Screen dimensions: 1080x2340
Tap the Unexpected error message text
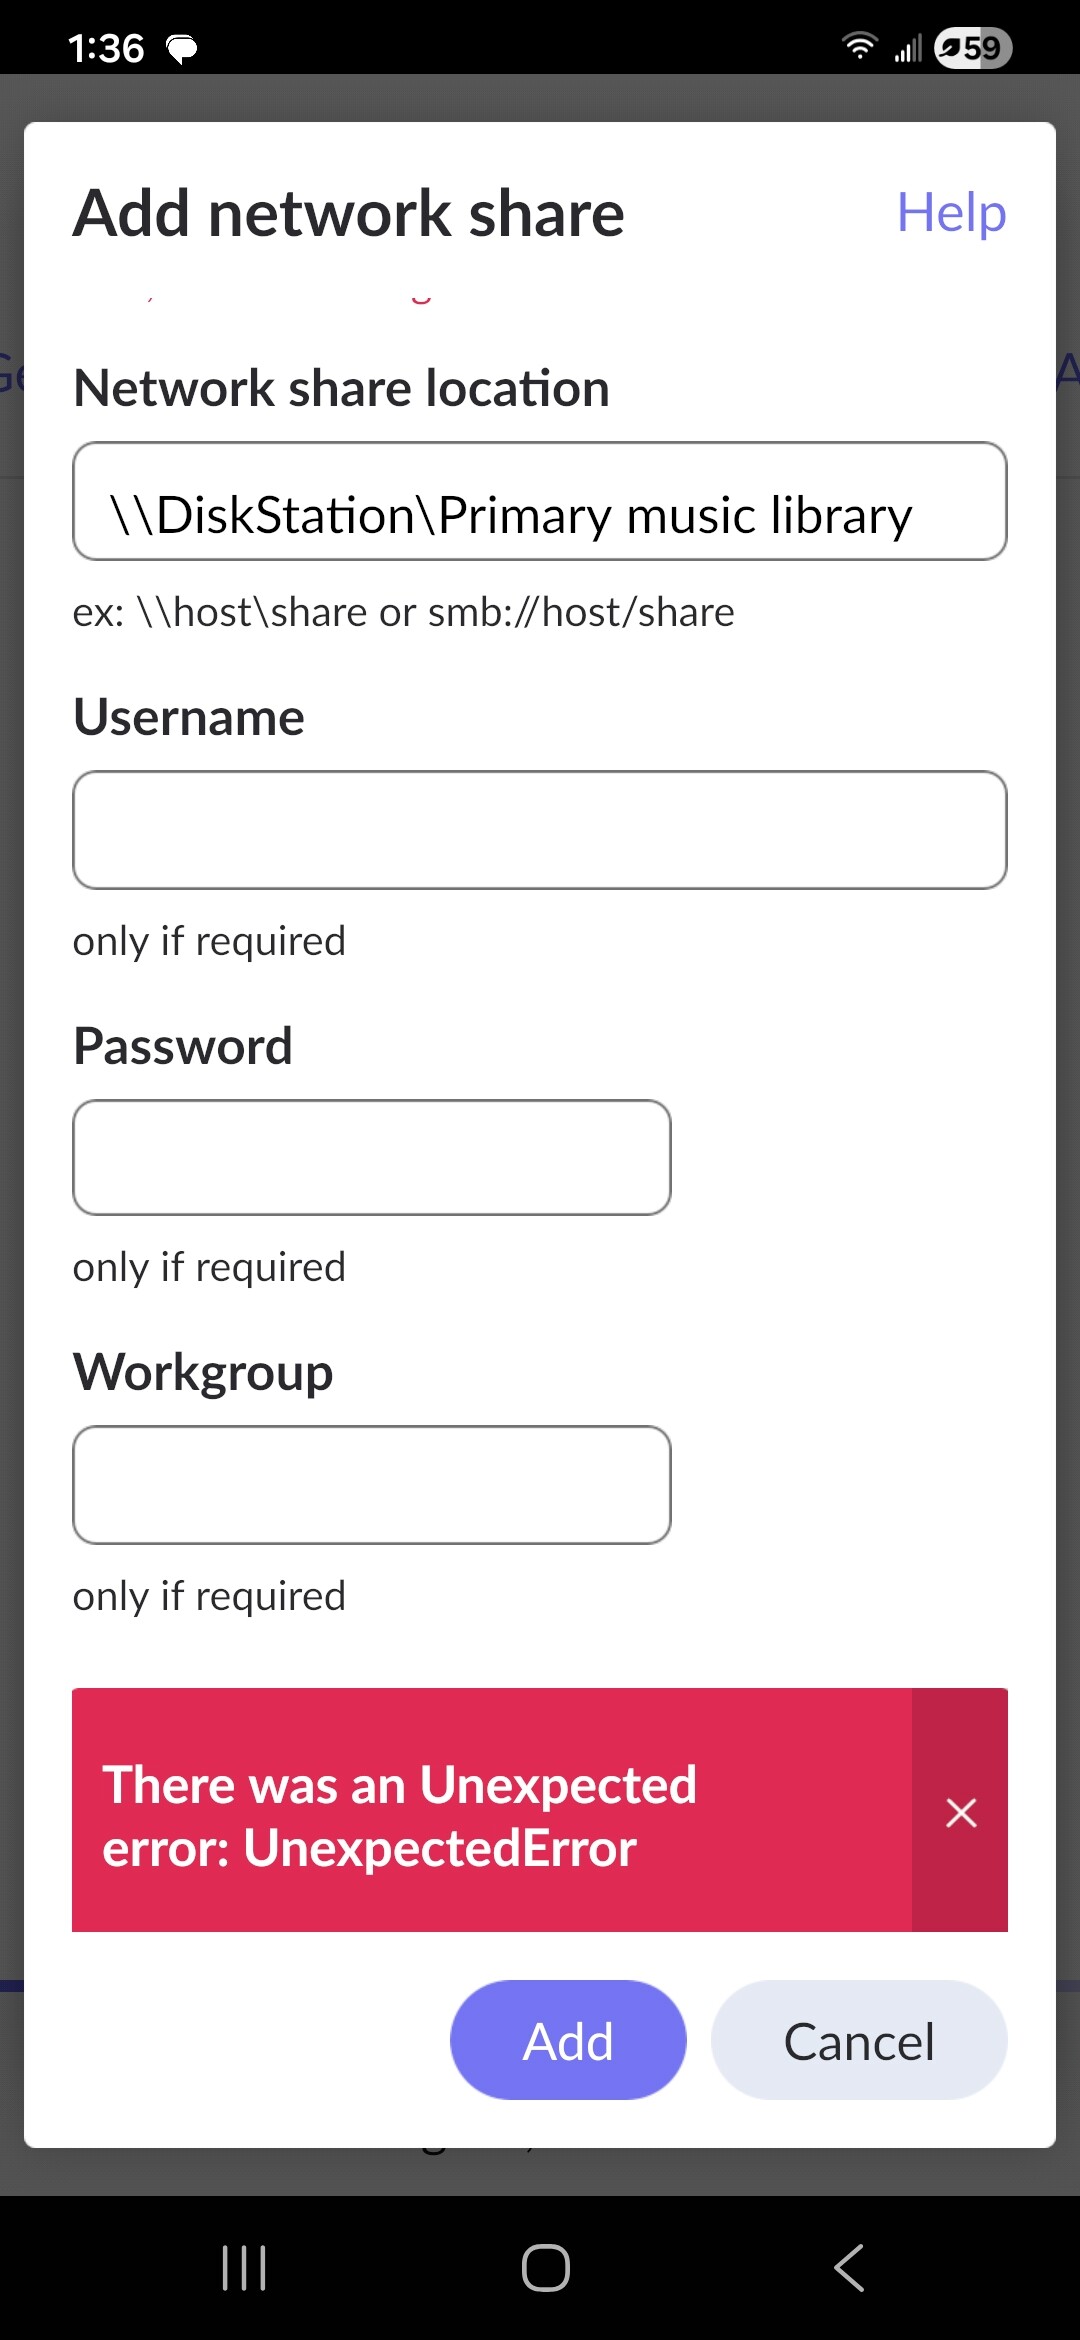point(400,1815)
